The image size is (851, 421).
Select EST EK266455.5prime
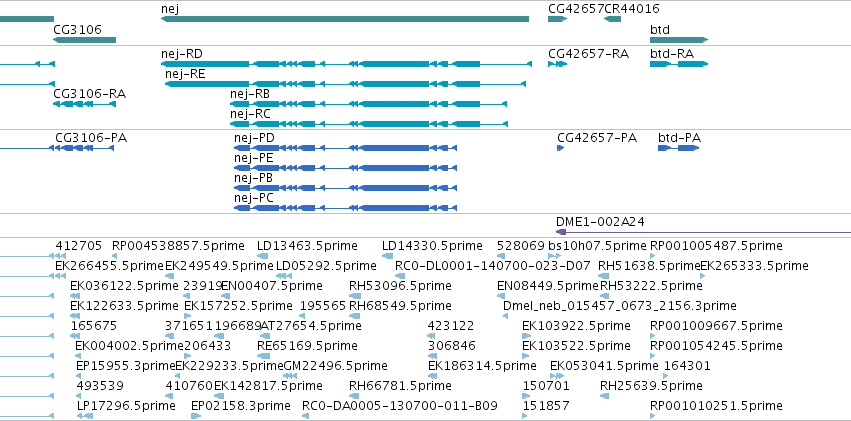(110, 266)
